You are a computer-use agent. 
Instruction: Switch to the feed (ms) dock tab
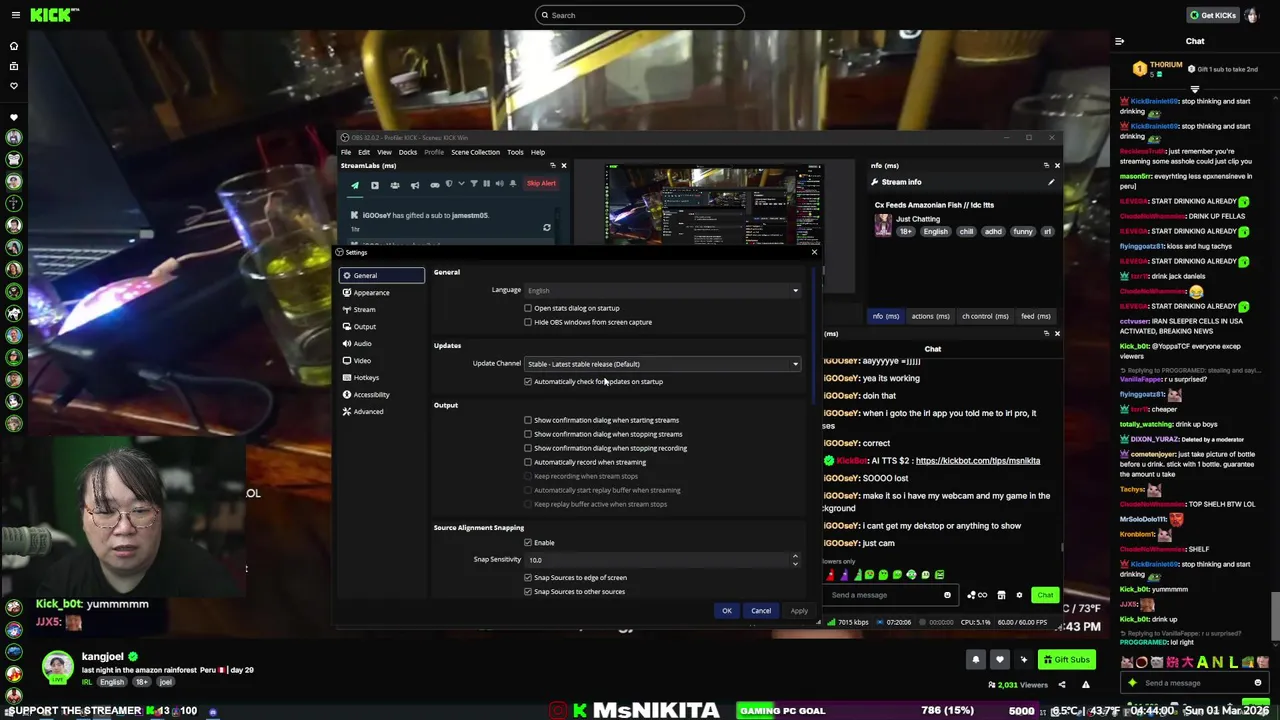(x=1035, y=316)
